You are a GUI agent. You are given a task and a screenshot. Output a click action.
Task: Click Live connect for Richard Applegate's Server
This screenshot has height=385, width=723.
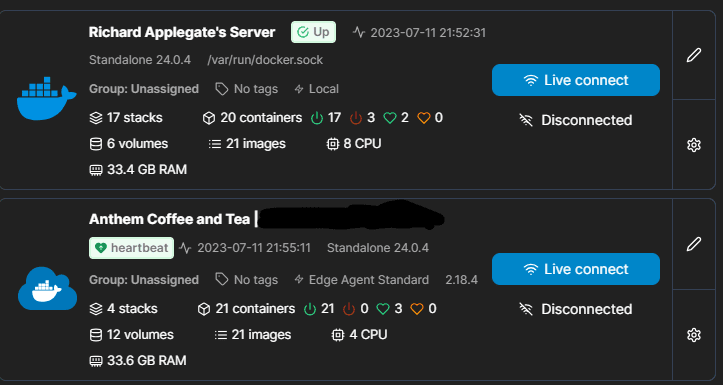[x=575, y=80]
